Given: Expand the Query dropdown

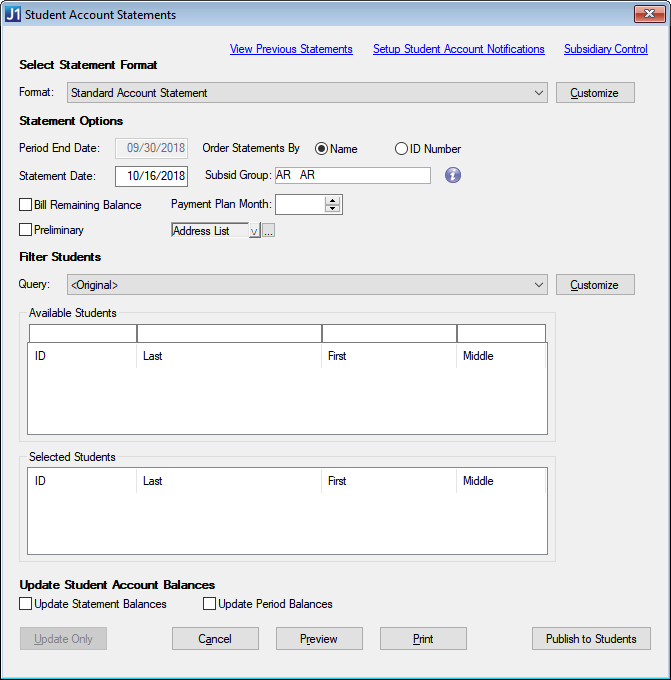Looking at the screenshot, I should pos(539,285).
